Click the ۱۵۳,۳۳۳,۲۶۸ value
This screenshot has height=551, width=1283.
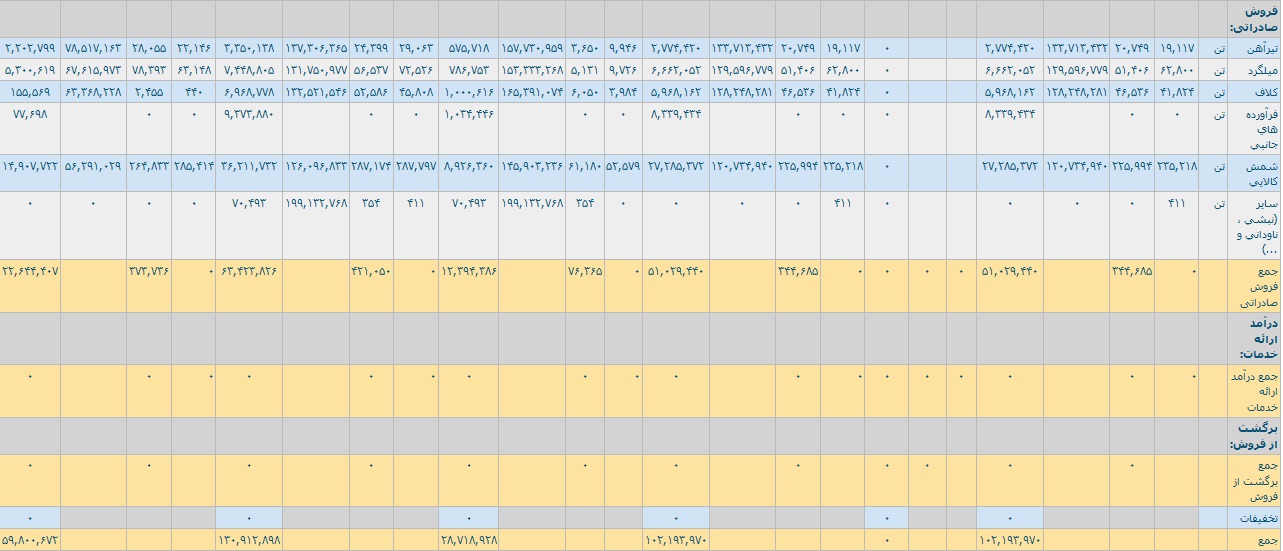pyautogui.click(x=533, y=70)
